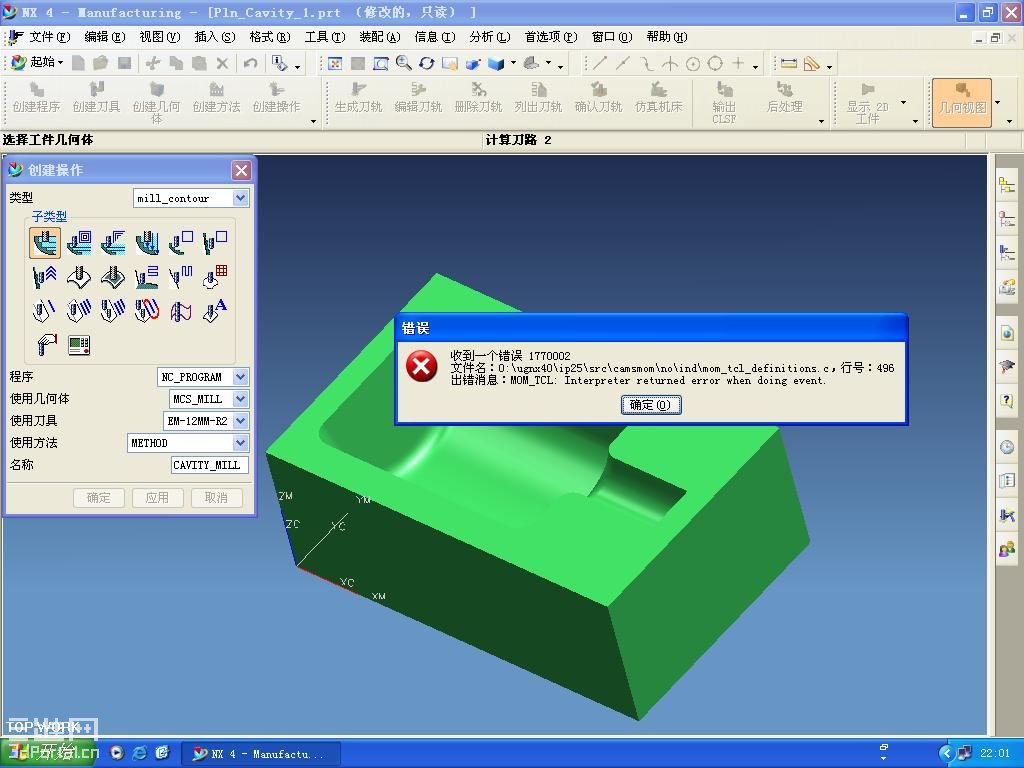The image size is (1024, 768).
Task: Open the 插入(S) menu
Action: 215,37
